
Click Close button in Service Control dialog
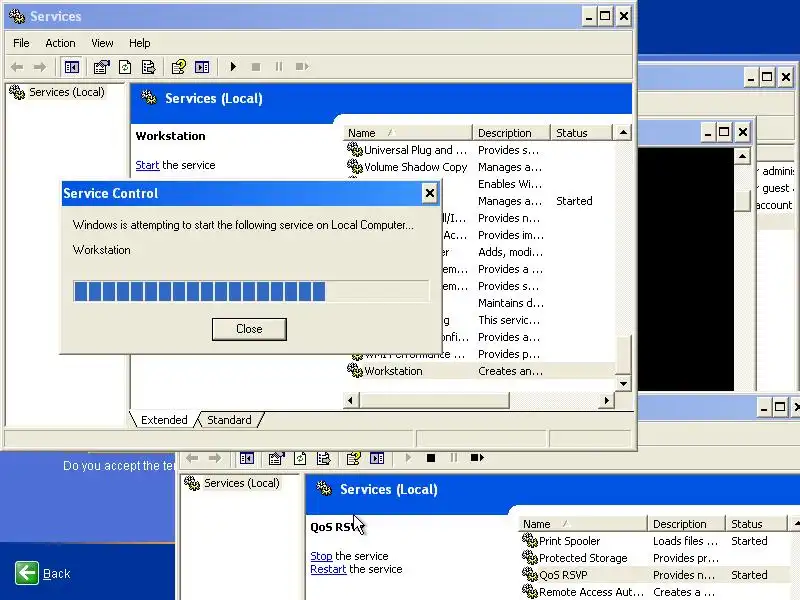(249, 329)
